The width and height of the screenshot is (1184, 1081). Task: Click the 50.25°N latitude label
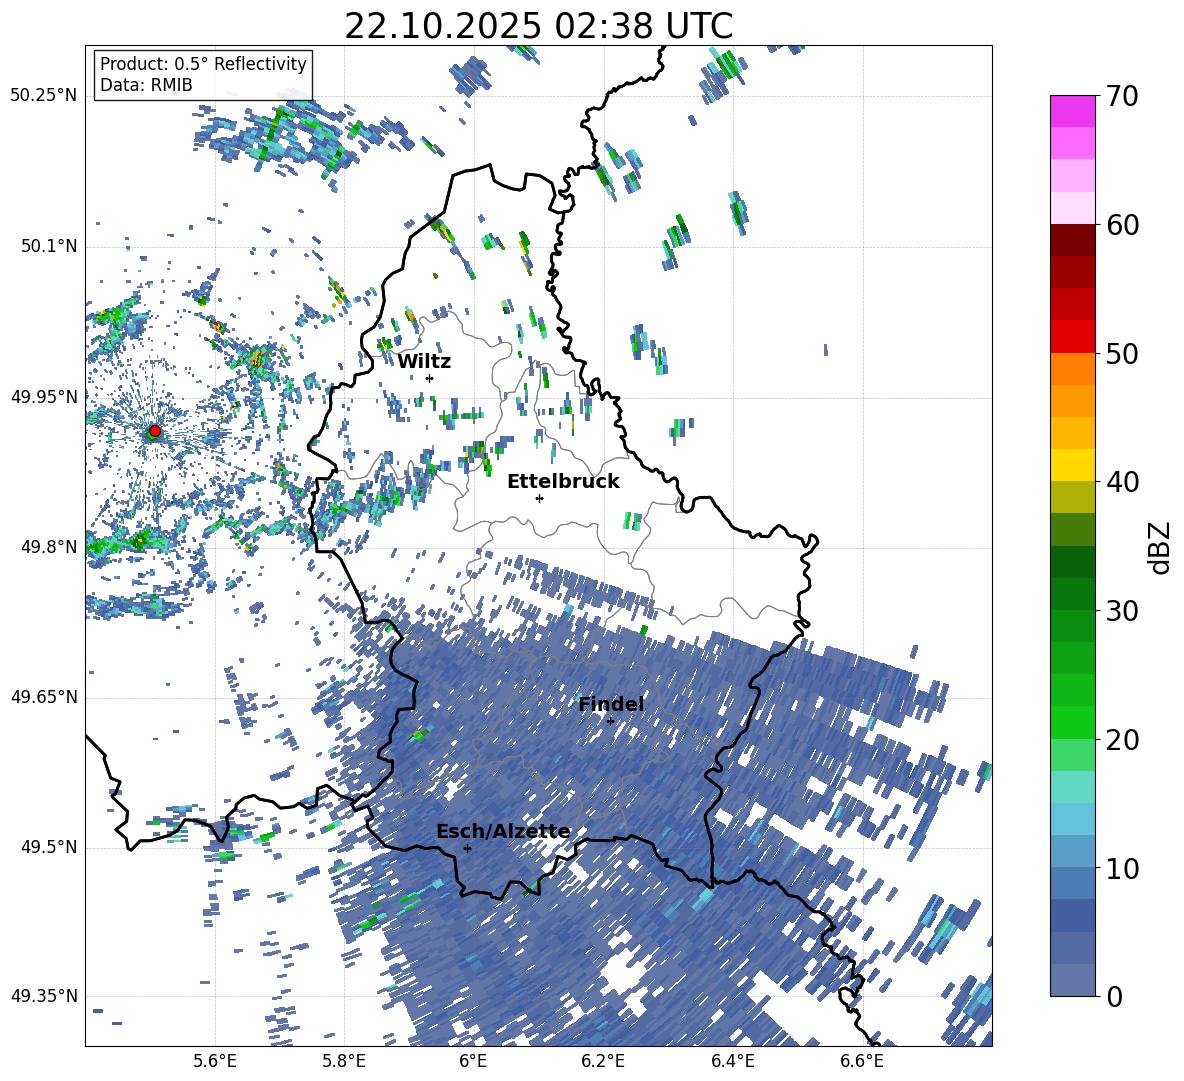click(x=44, y=96)
